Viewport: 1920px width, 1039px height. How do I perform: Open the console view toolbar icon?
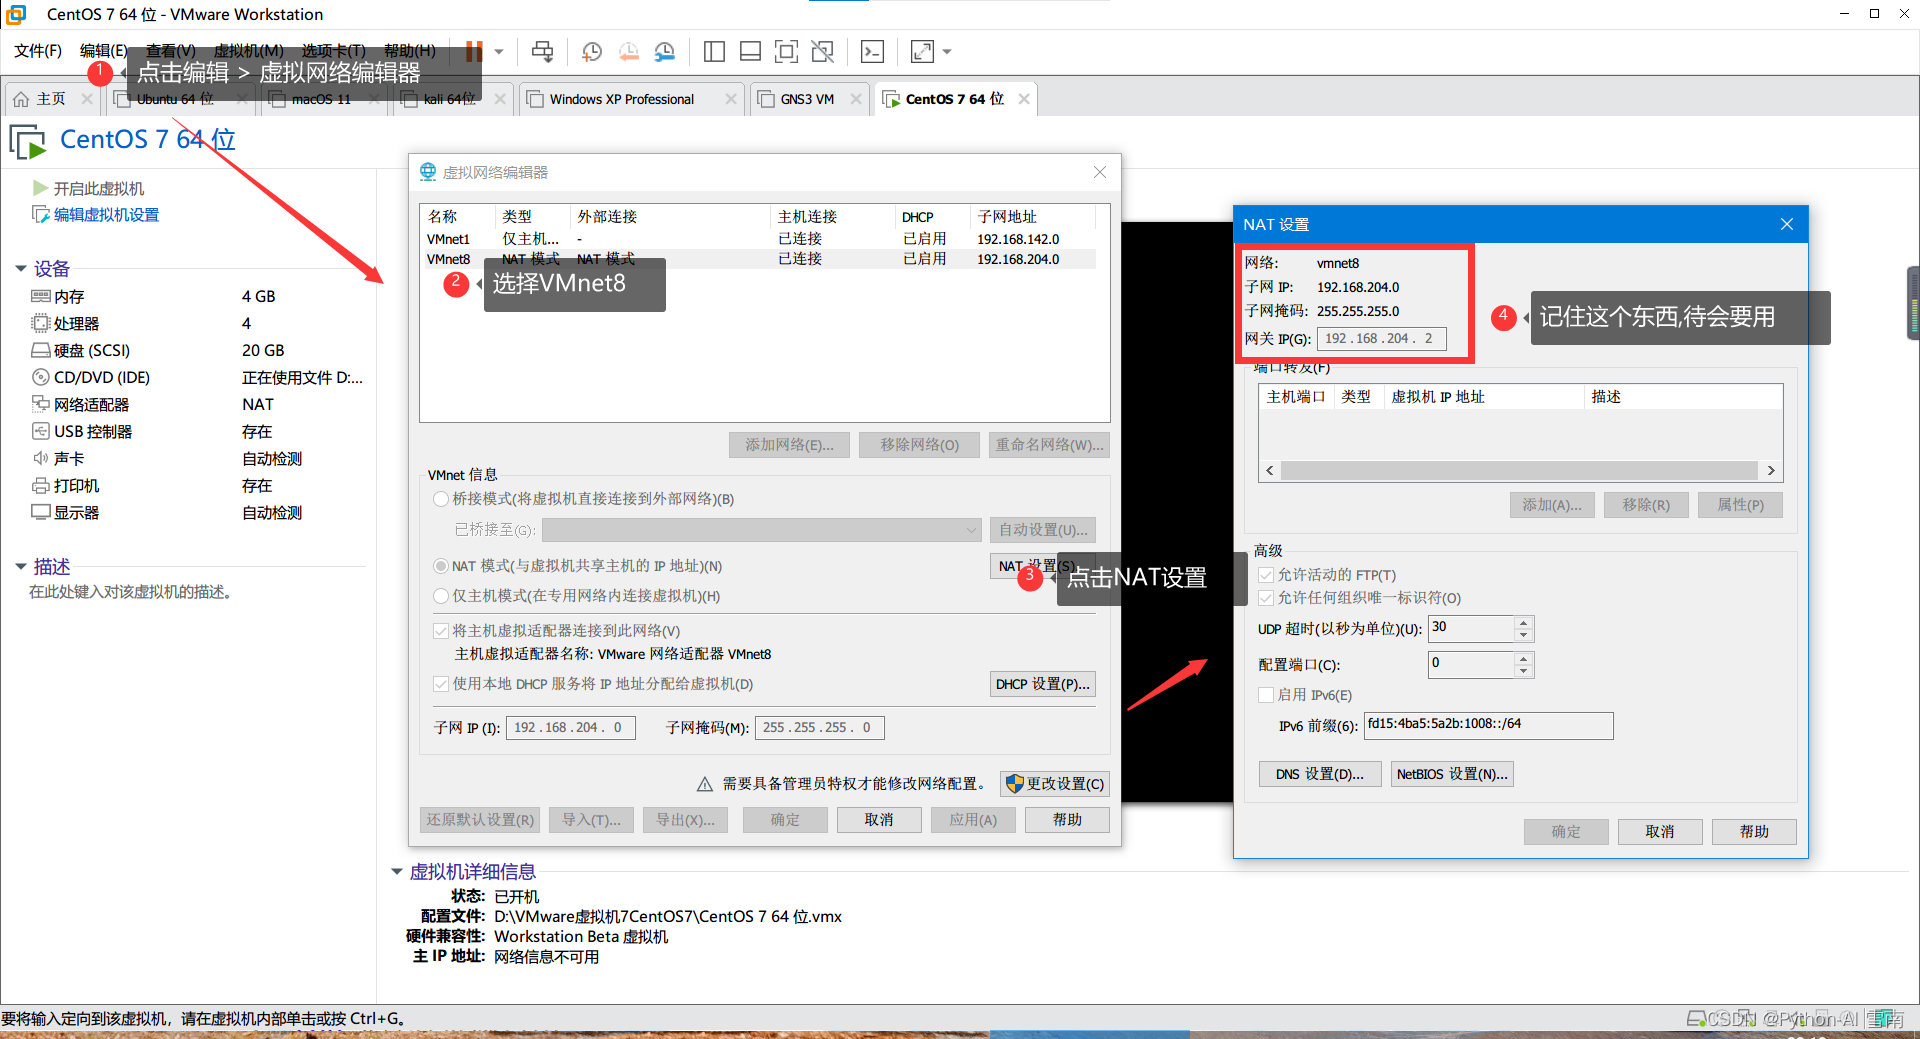pyautogui.click(x=872, y=51)
